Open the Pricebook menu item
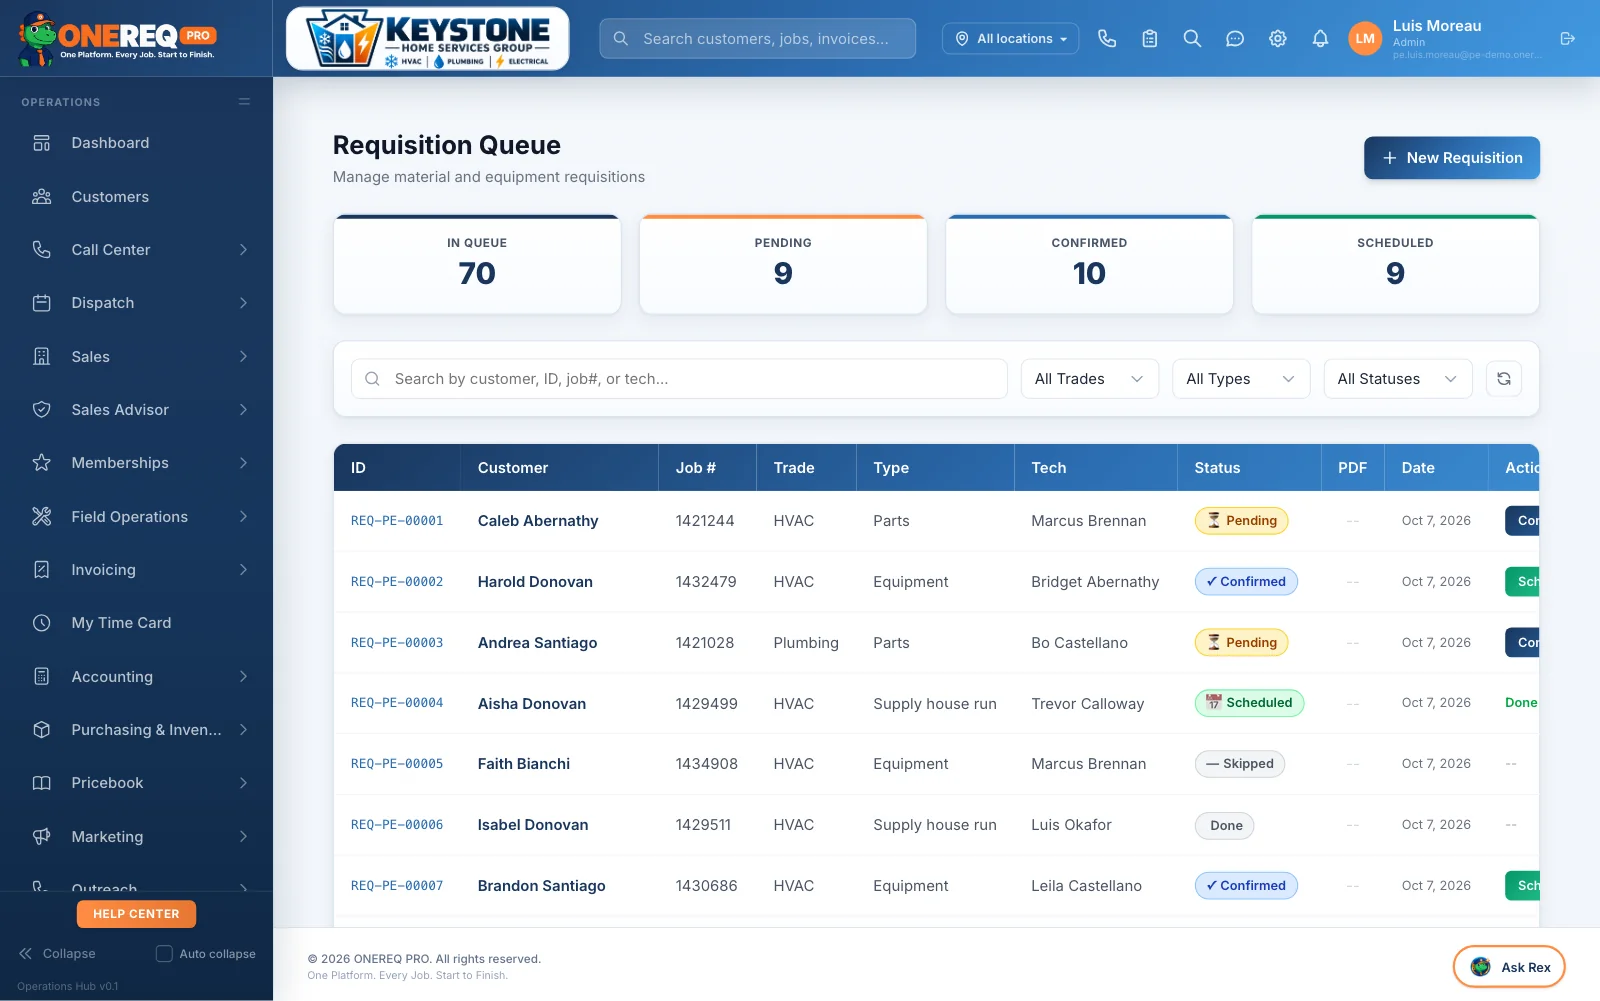 click(x=136, y=783)
